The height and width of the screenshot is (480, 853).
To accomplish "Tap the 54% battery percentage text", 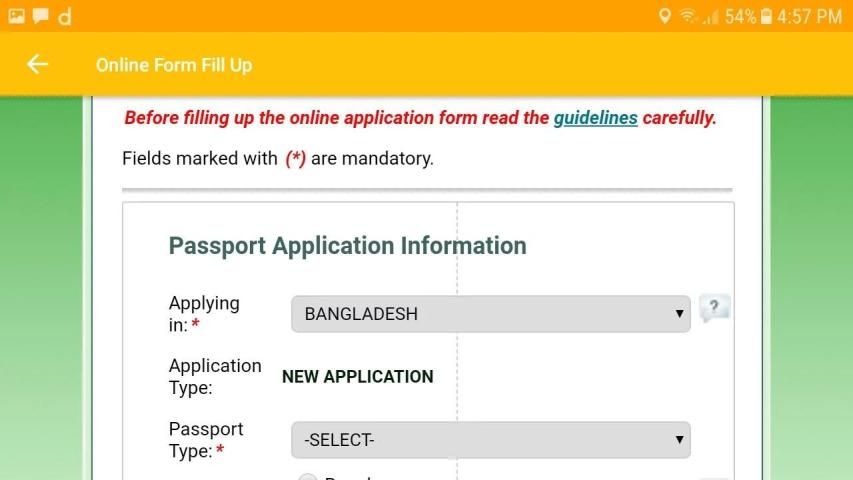I will [x=740, y=16].
